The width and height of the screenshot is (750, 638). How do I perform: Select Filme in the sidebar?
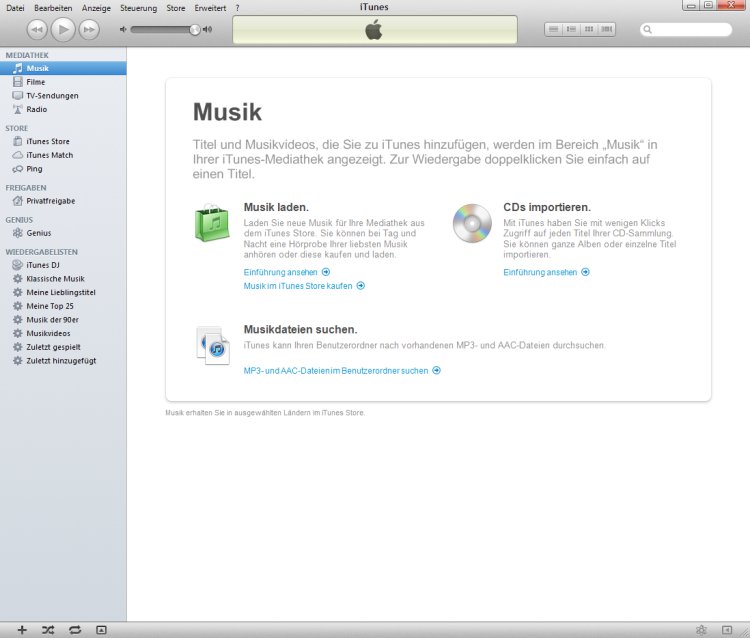(x=63, y=82)
